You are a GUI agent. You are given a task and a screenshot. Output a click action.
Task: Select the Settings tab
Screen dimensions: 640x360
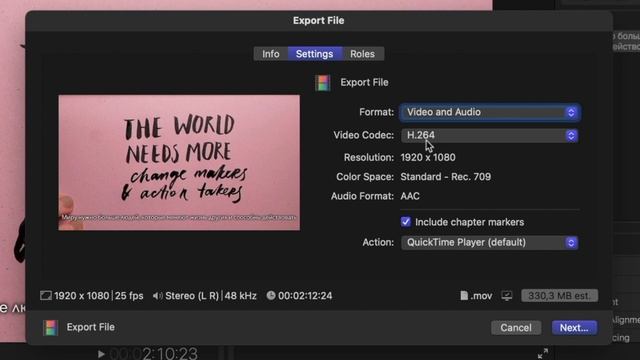click(314, 54)
